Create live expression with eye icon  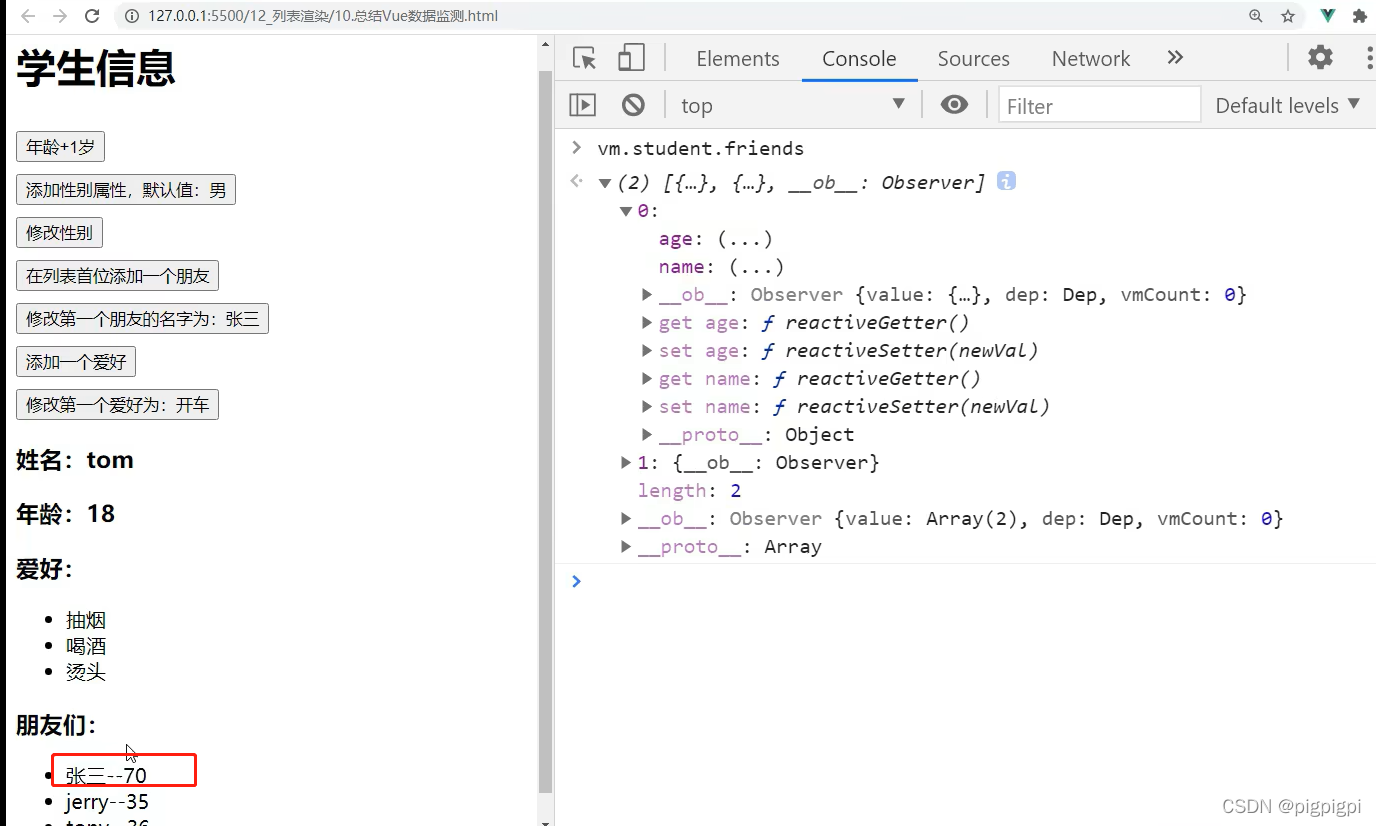(x=954, y=105)
